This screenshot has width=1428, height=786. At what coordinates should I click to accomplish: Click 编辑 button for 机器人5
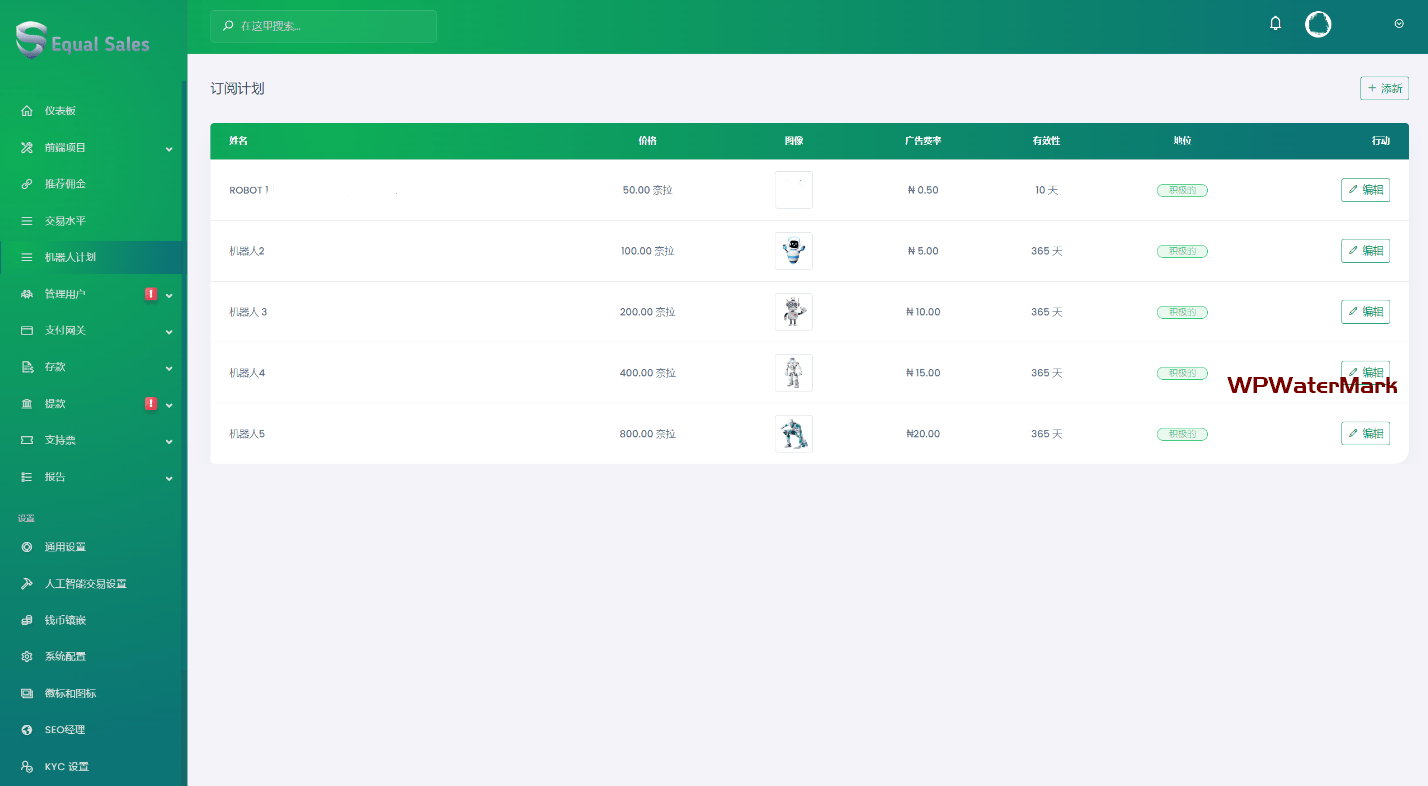pos(1365,433)
